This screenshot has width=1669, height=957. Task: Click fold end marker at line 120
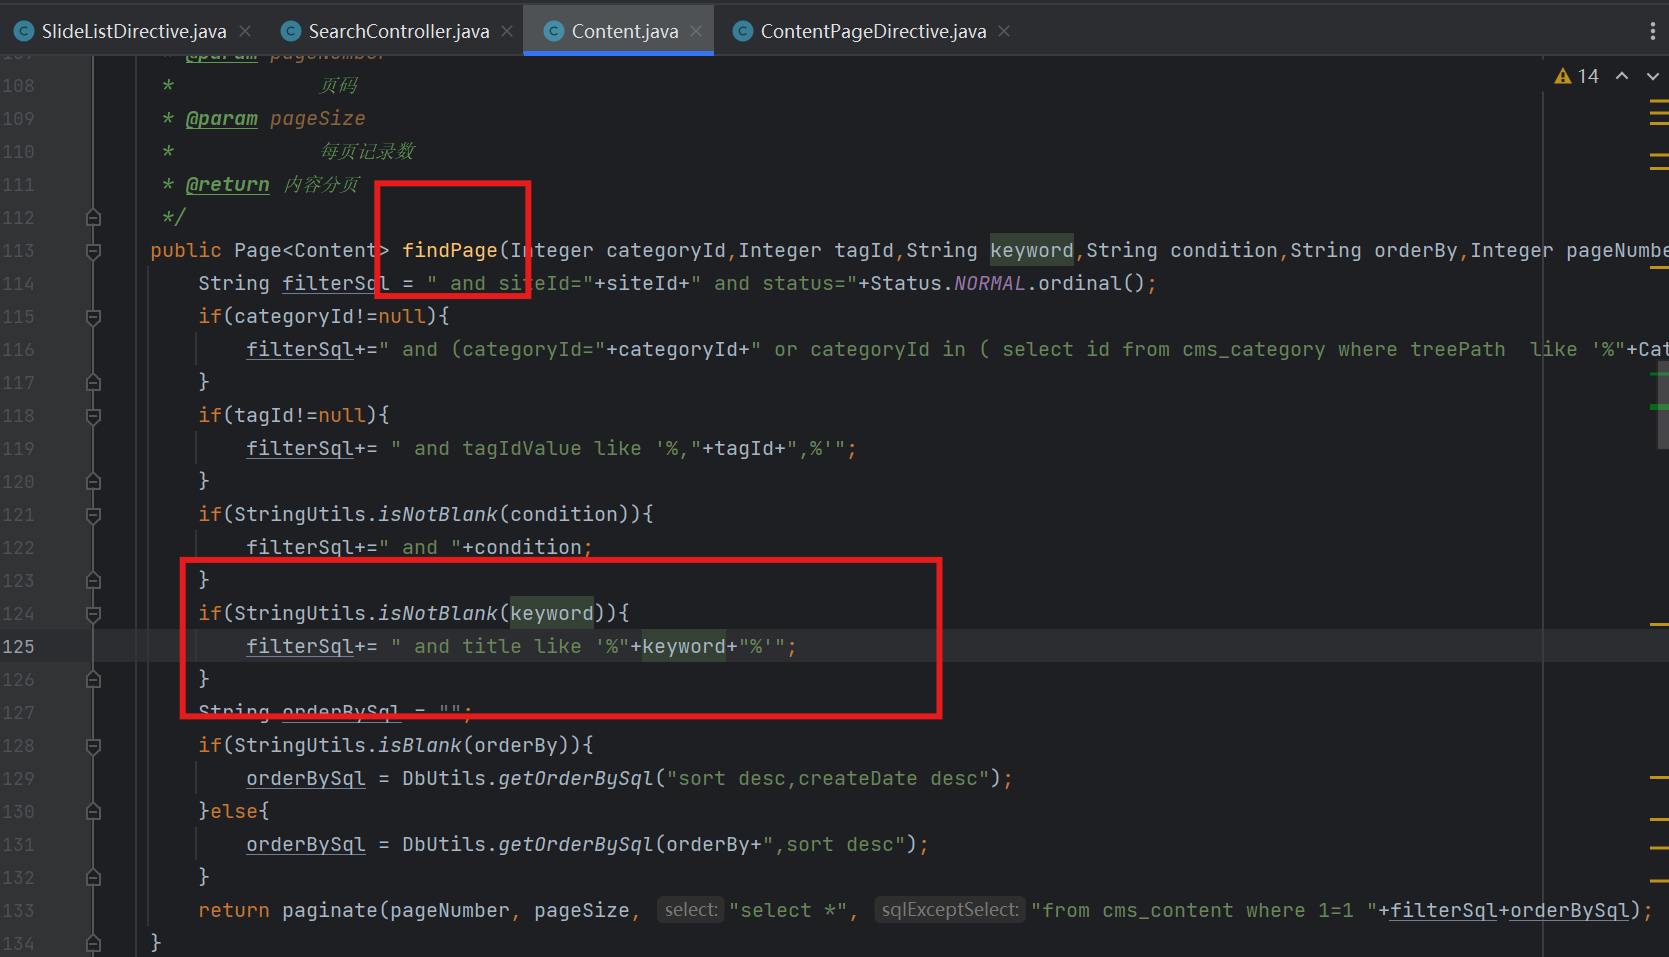click(93, 482)
